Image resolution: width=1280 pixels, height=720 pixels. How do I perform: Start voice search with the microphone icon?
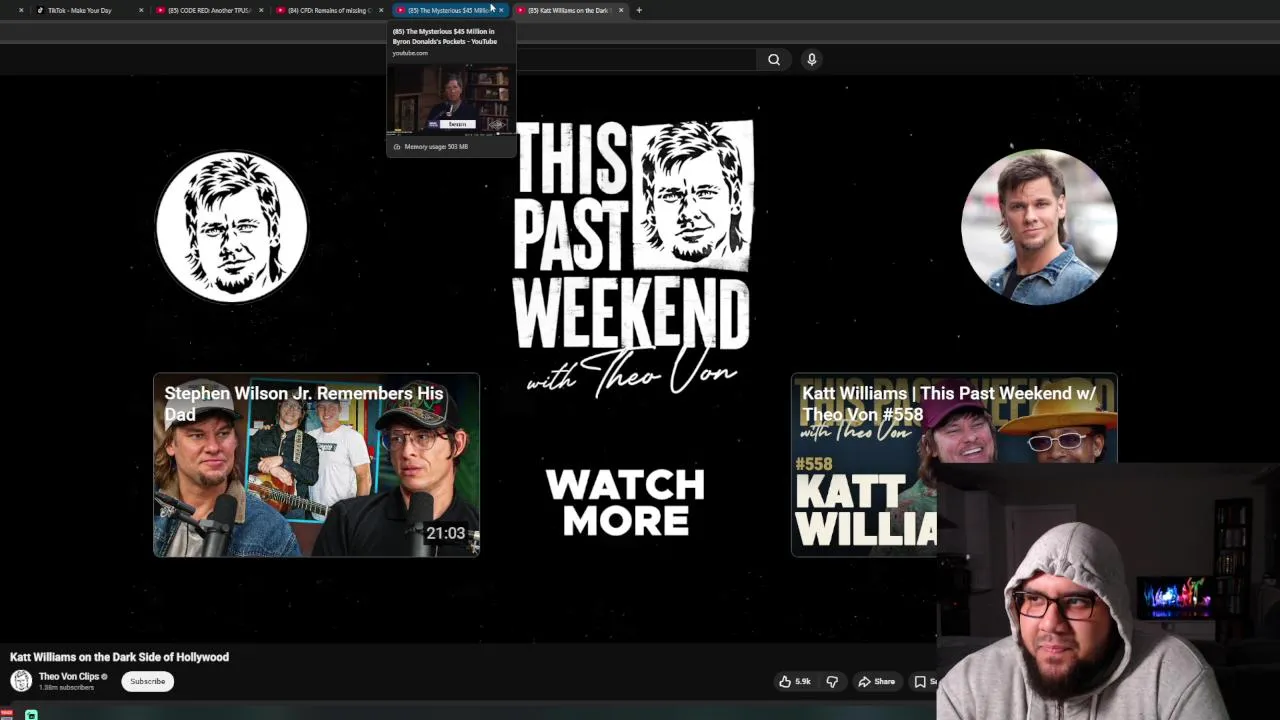812,59
